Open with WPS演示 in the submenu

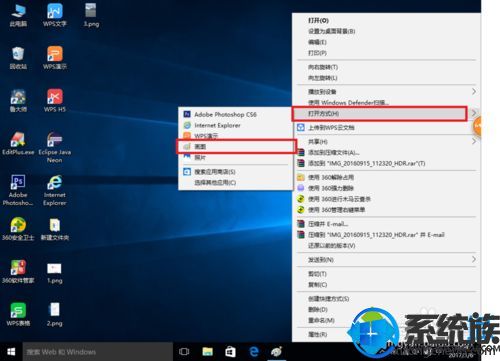[236, 136]
